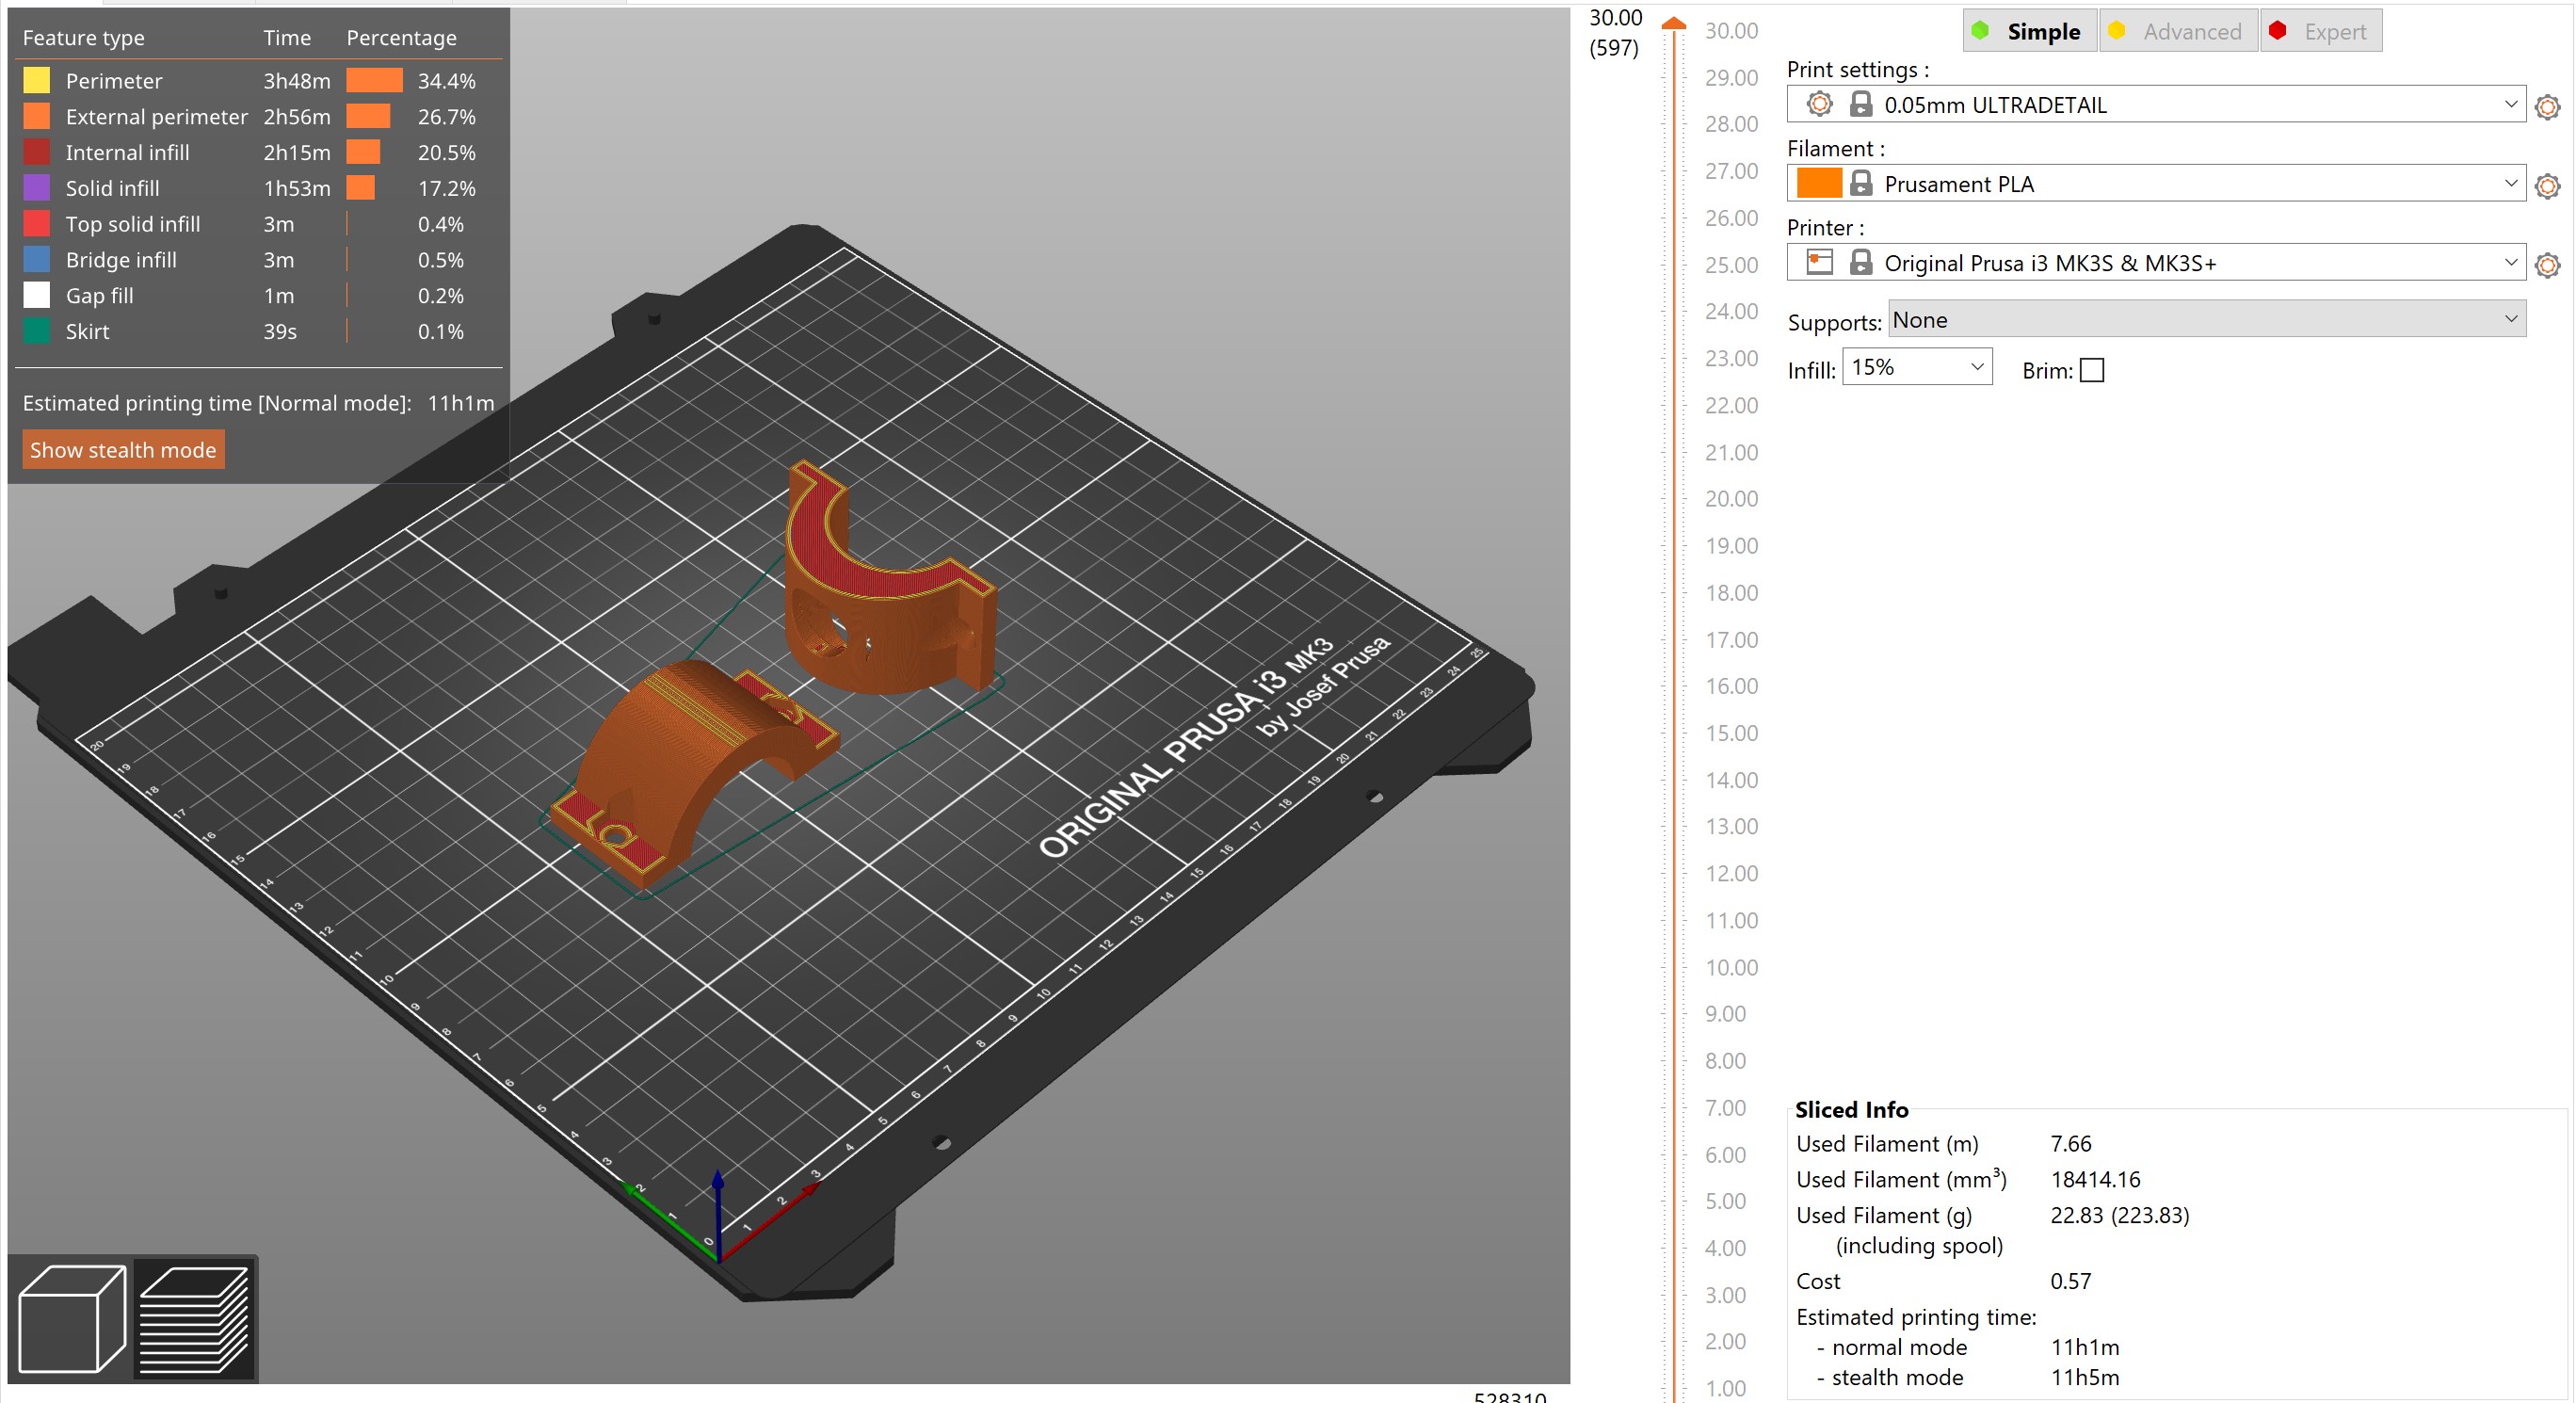Click the print profile cog icon inside dropdown
This screenshot has height=1403, width=2576.
(x=1820, y=104)
